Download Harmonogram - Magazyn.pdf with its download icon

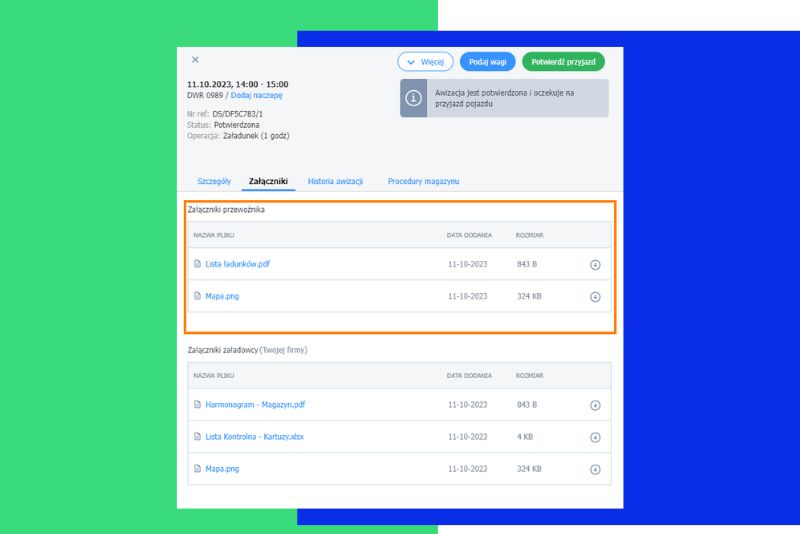coord(595,405)
